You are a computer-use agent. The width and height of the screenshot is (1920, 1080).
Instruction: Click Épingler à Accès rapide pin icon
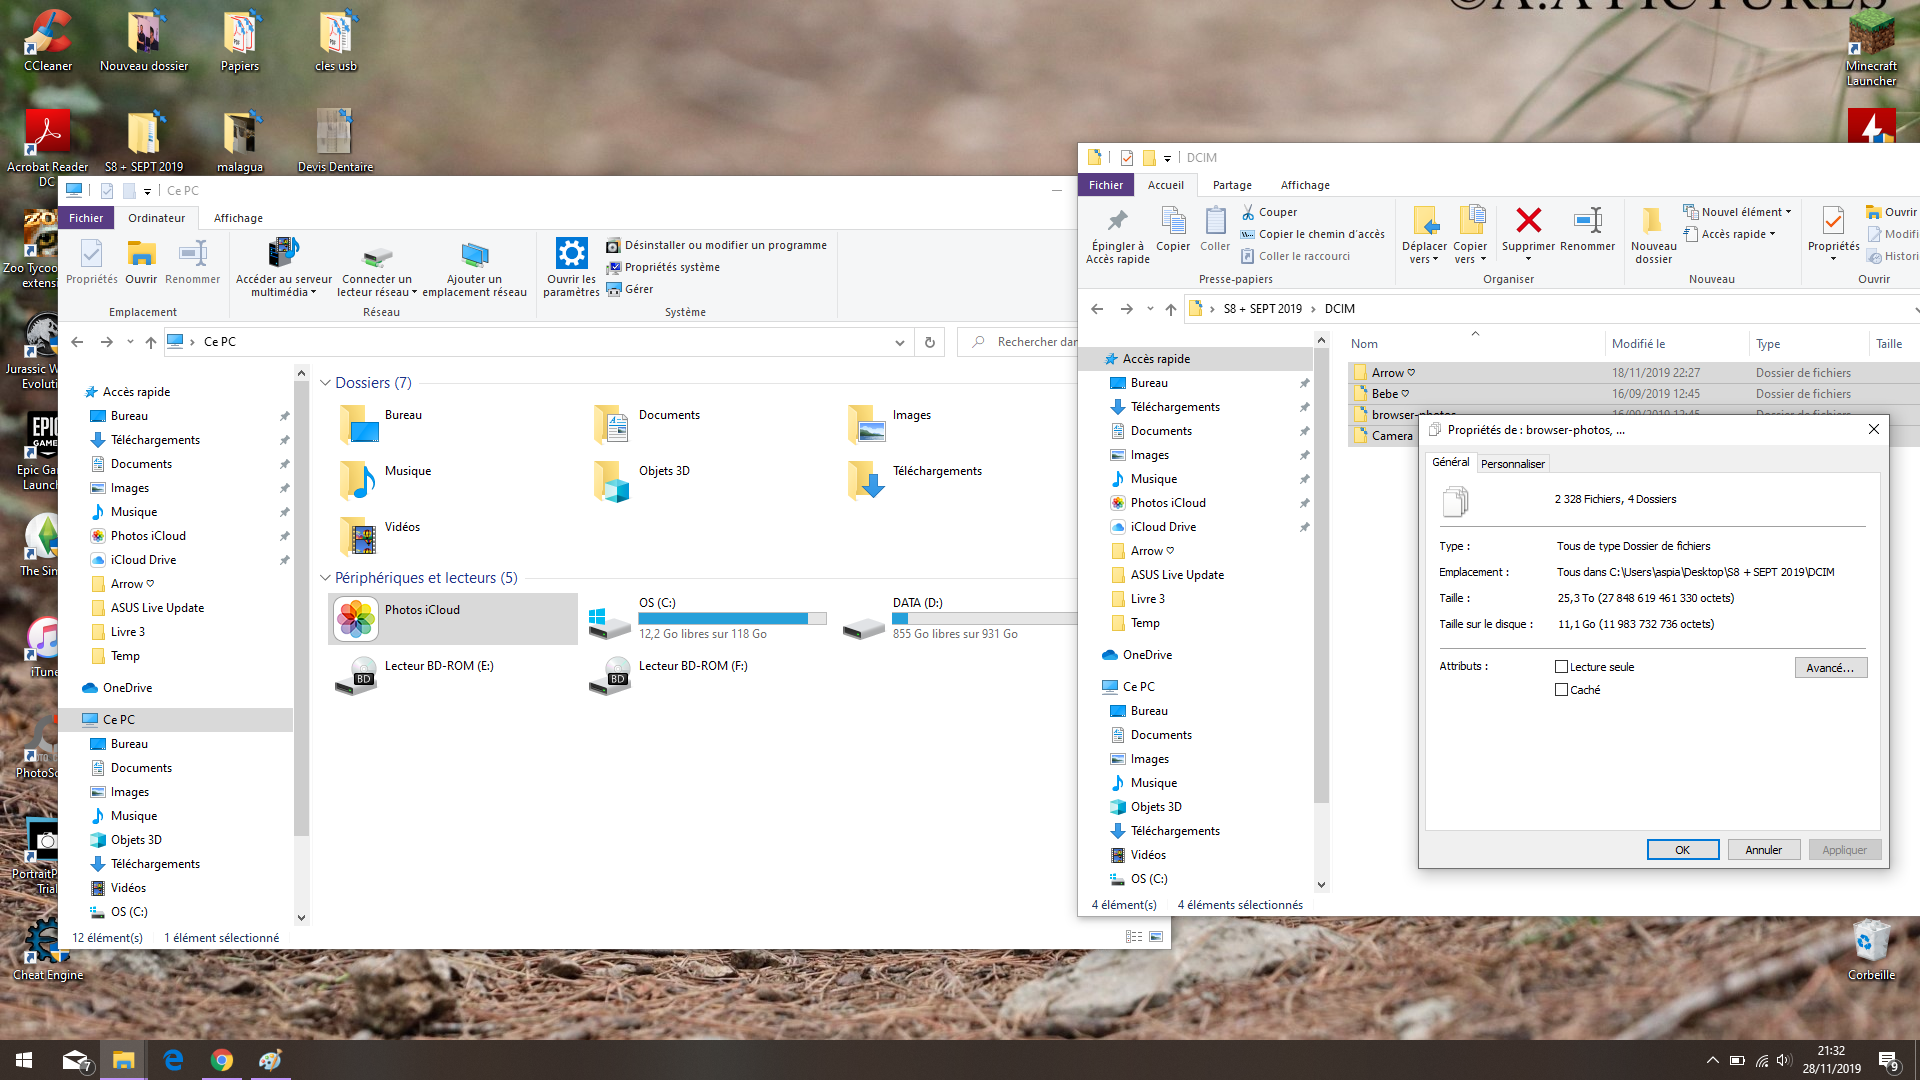click(1117, 221)
